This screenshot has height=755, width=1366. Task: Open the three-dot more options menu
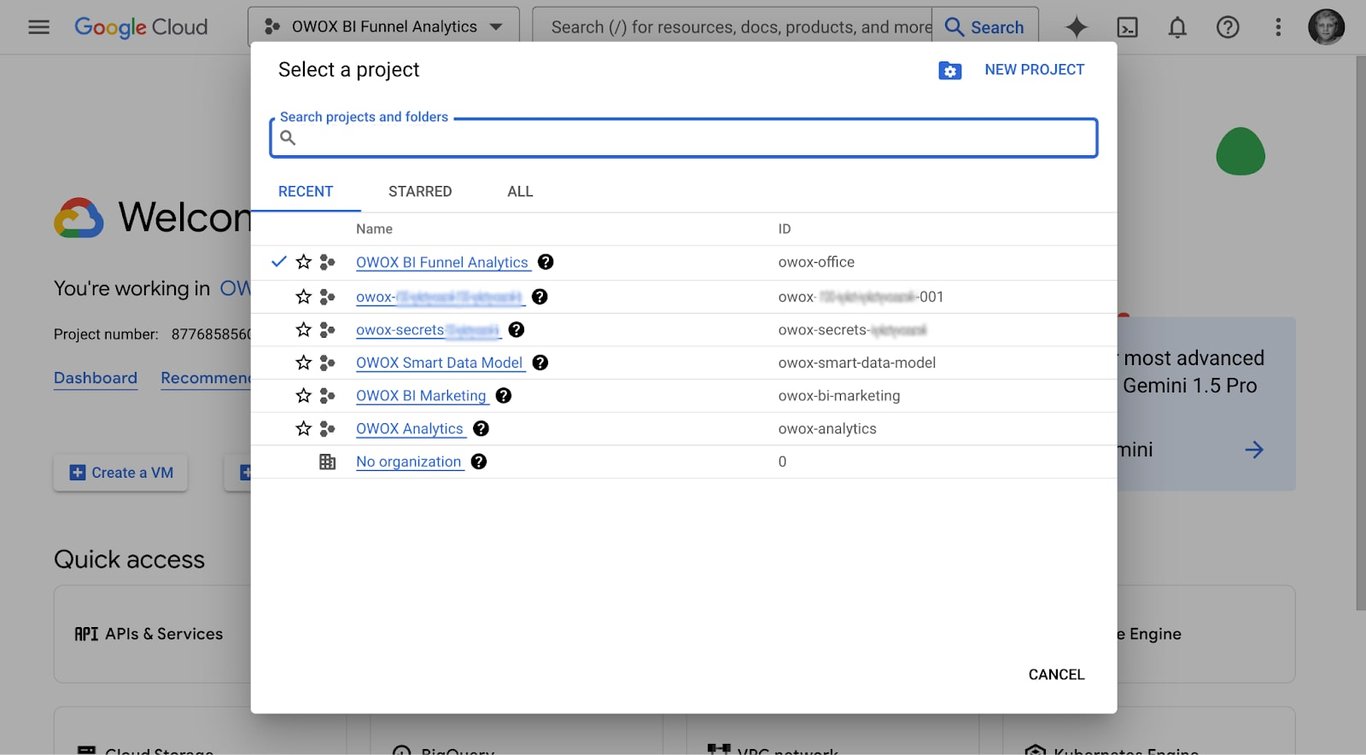[x=1278, y=27]
